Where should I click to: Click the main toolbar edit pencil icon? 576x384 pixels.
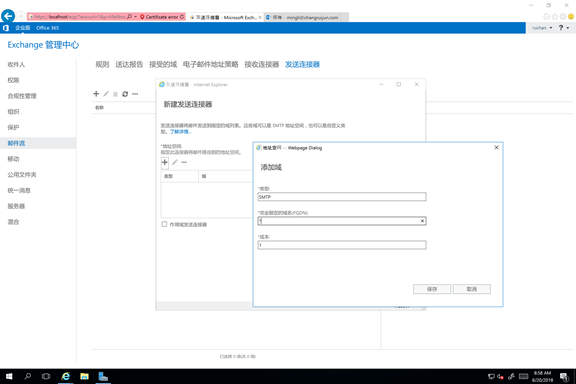(106, 94)
